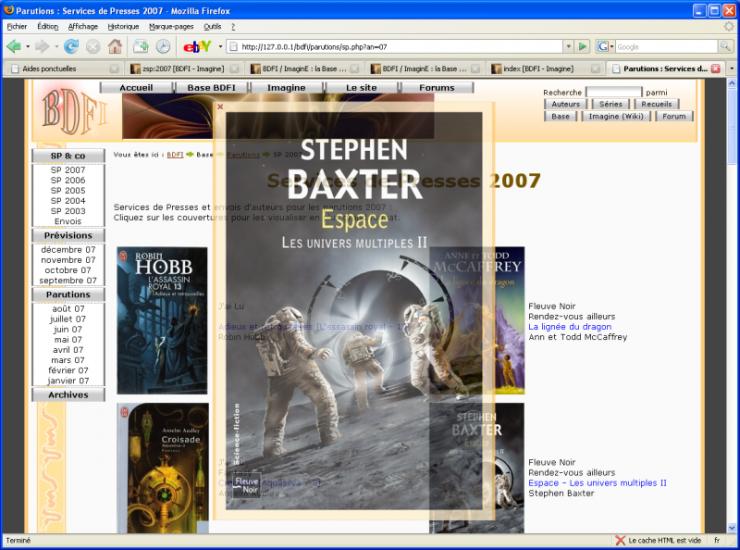Open the Forward button history dropdown
Viewport: 740px width, 550px height.
tap(56, 46)
